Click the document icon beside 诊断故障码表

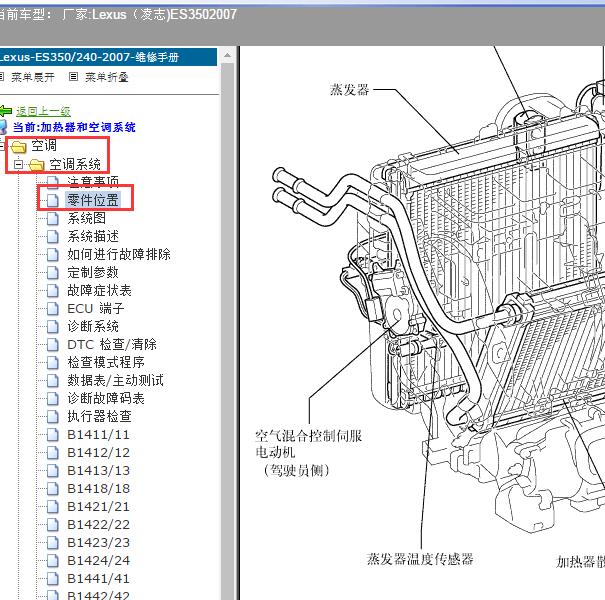[x=52, y=399]
